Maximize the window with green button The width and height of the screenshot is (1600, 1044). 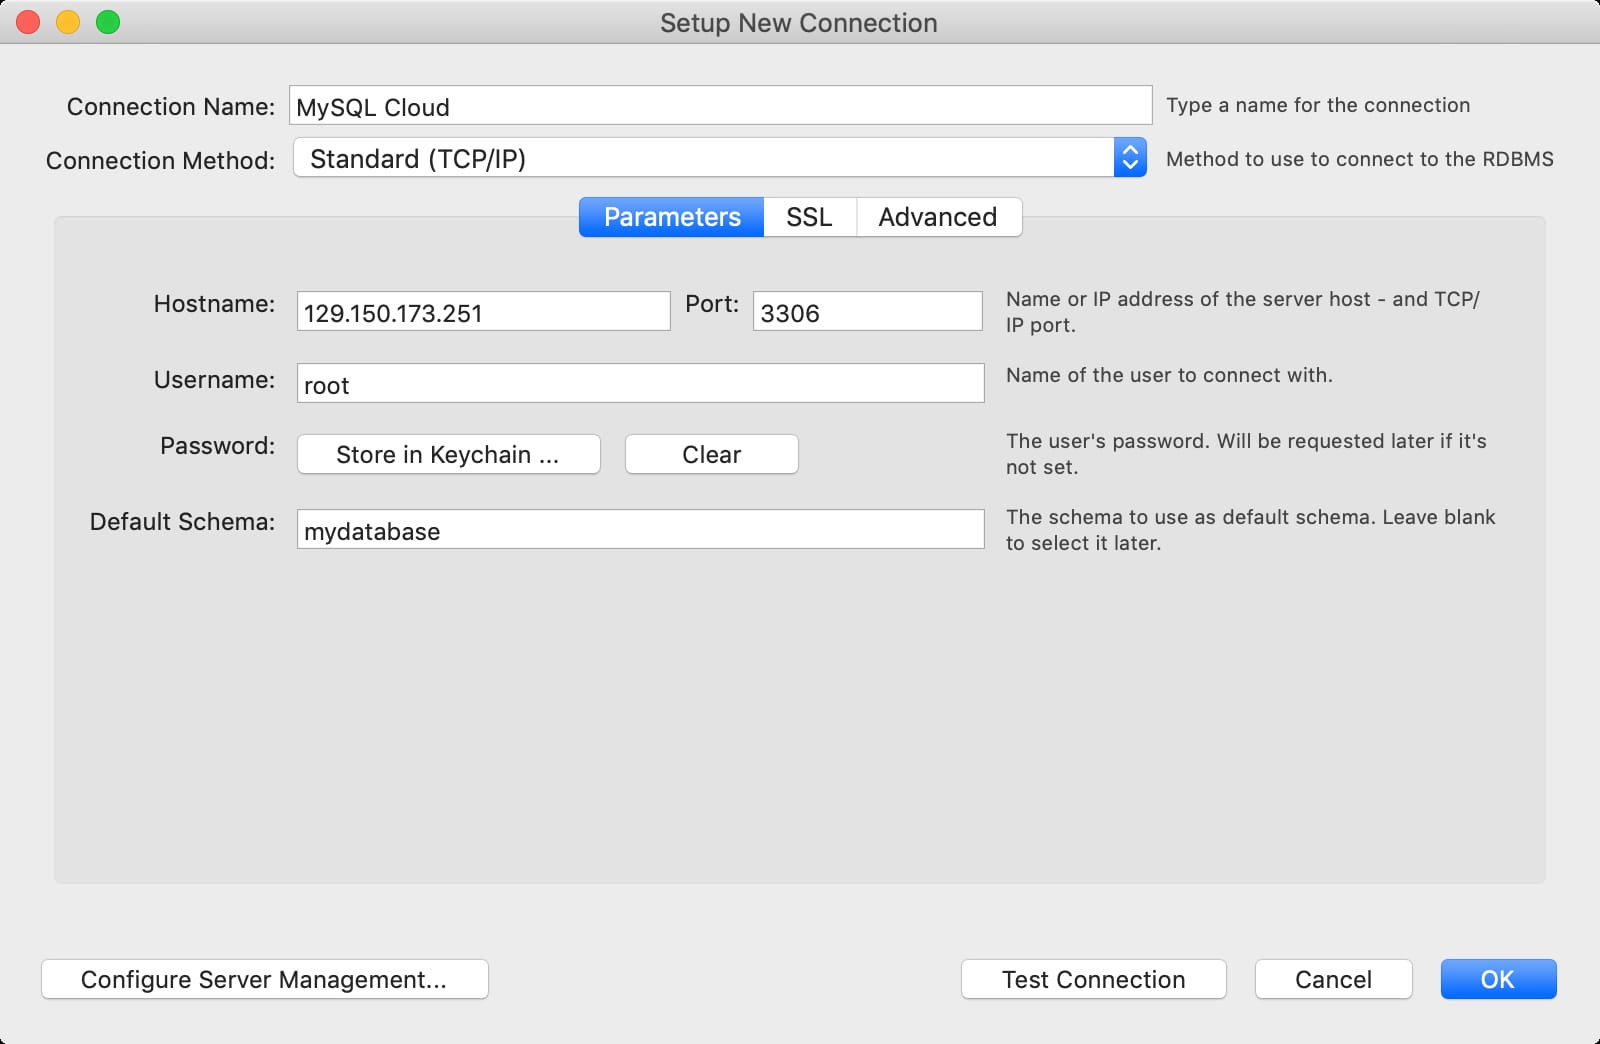(108, 22)
